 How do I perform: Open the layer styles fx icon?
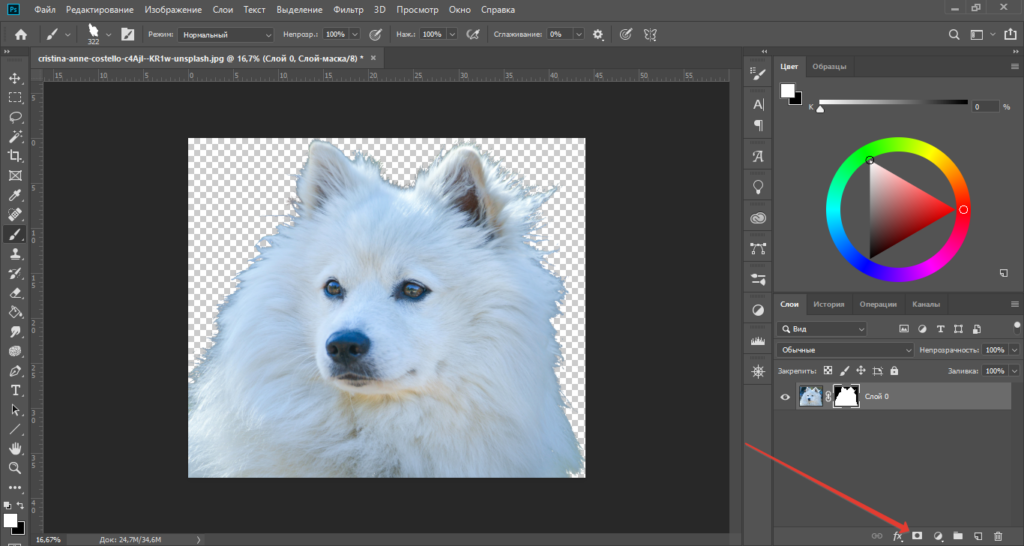pos(897,536)
